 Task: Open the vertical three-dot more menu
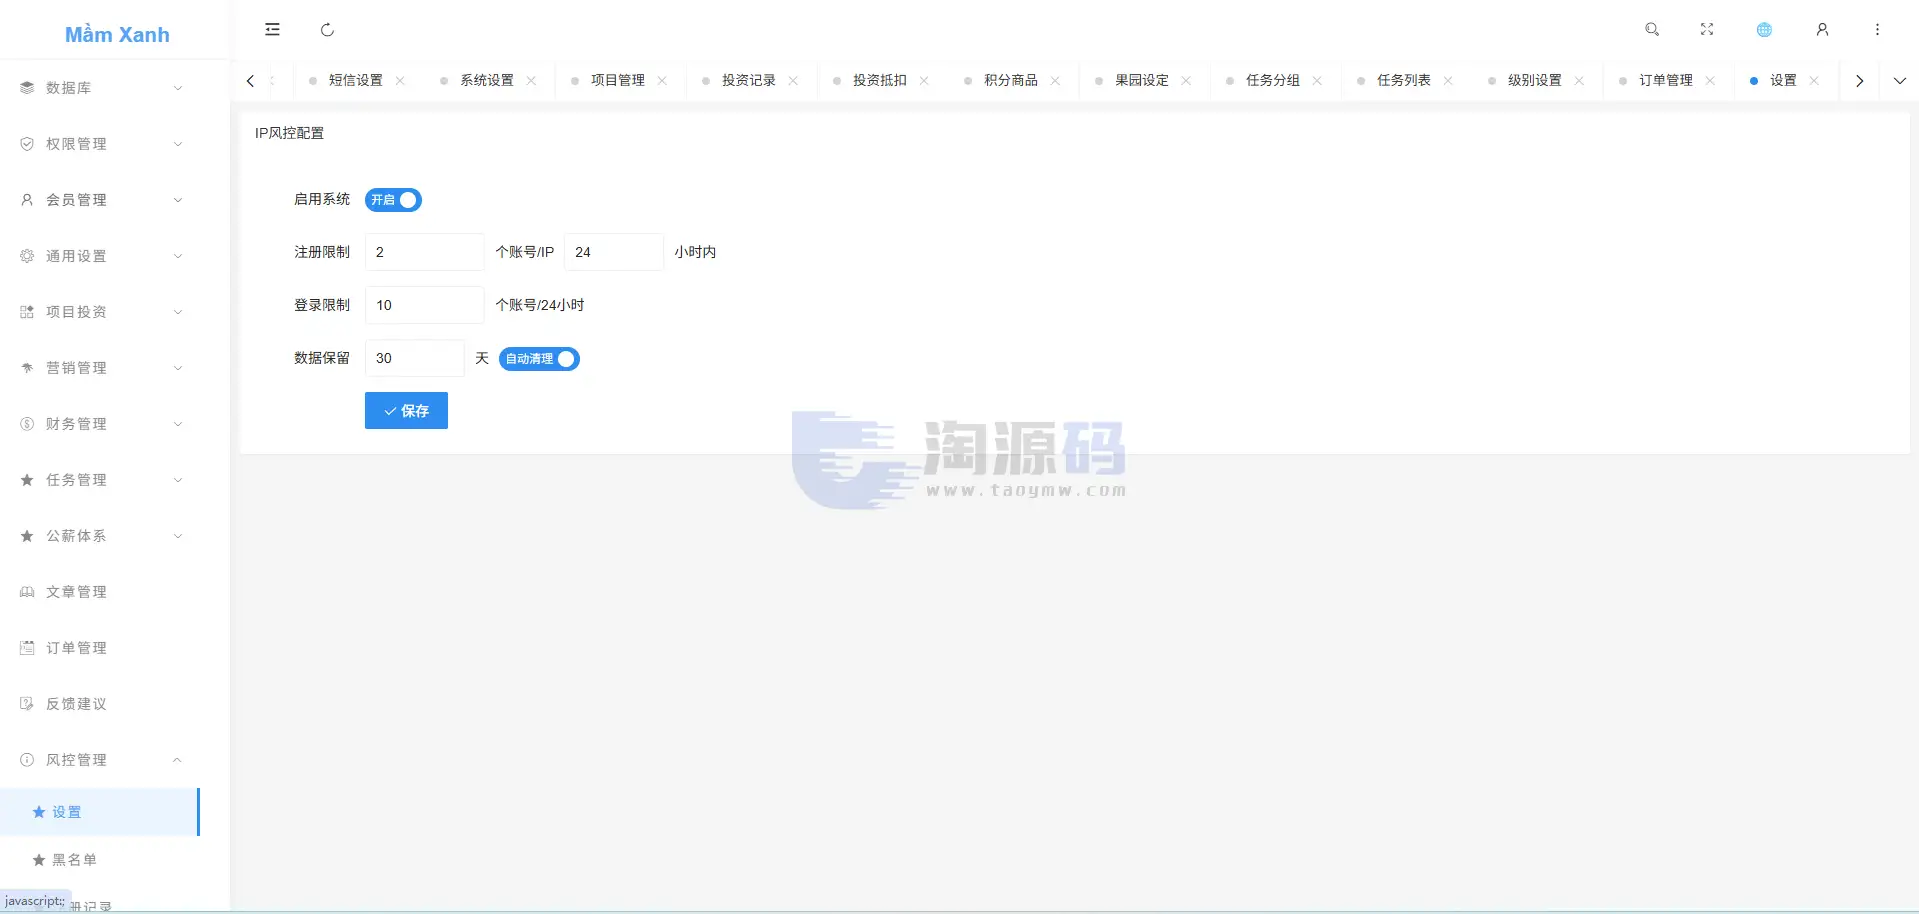1877,30
